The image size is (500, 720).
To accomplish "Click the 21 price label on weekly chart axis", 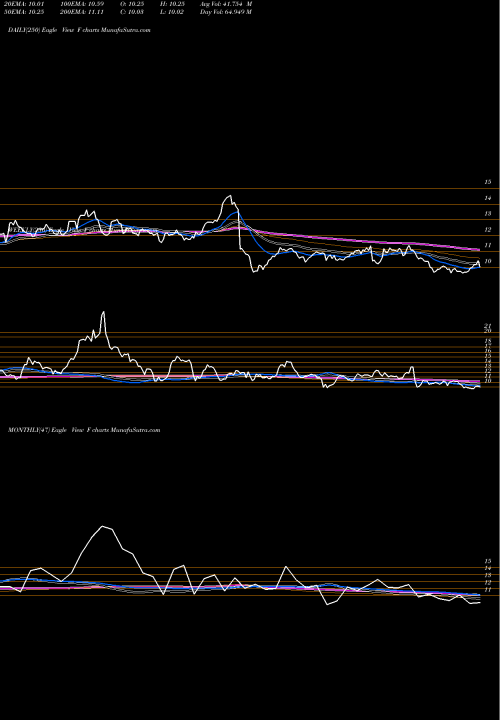I will [x=488, y=326].
